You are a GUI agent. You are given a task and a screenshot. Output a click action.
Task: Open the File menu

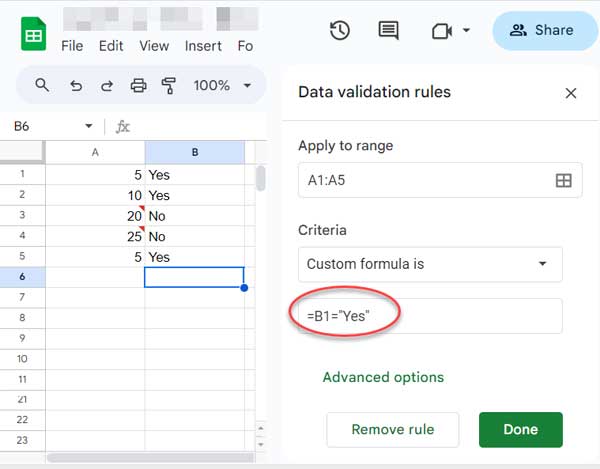tap(72, 46)
